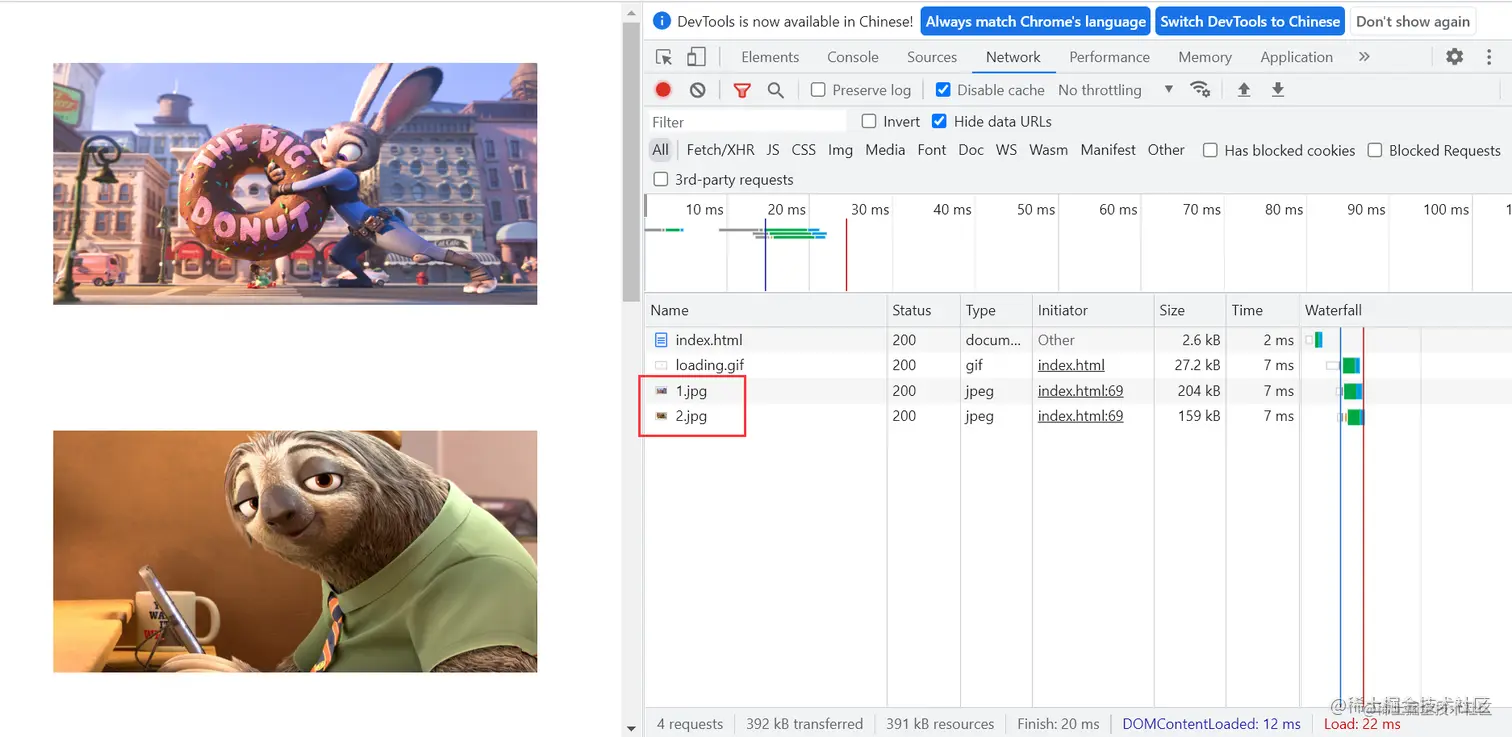Click the page scrollbar down arrow
Image resolution: width=1512 pixels, height=737 pixels.
[x=630, y=728]
